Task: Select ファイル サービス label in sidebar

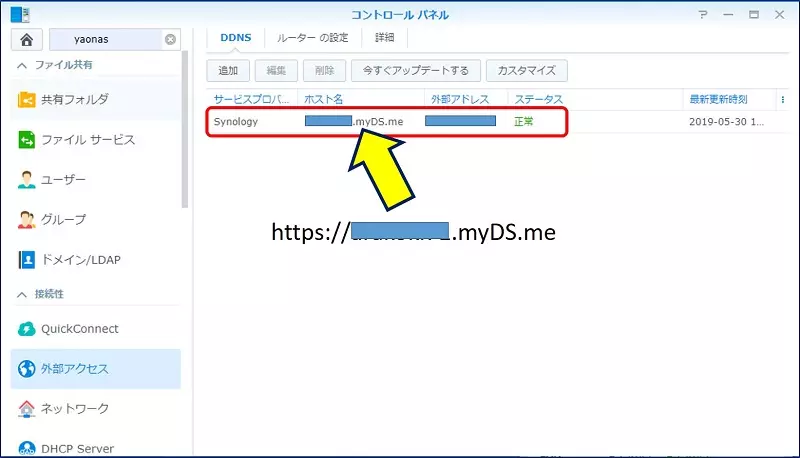Action: 88,140
